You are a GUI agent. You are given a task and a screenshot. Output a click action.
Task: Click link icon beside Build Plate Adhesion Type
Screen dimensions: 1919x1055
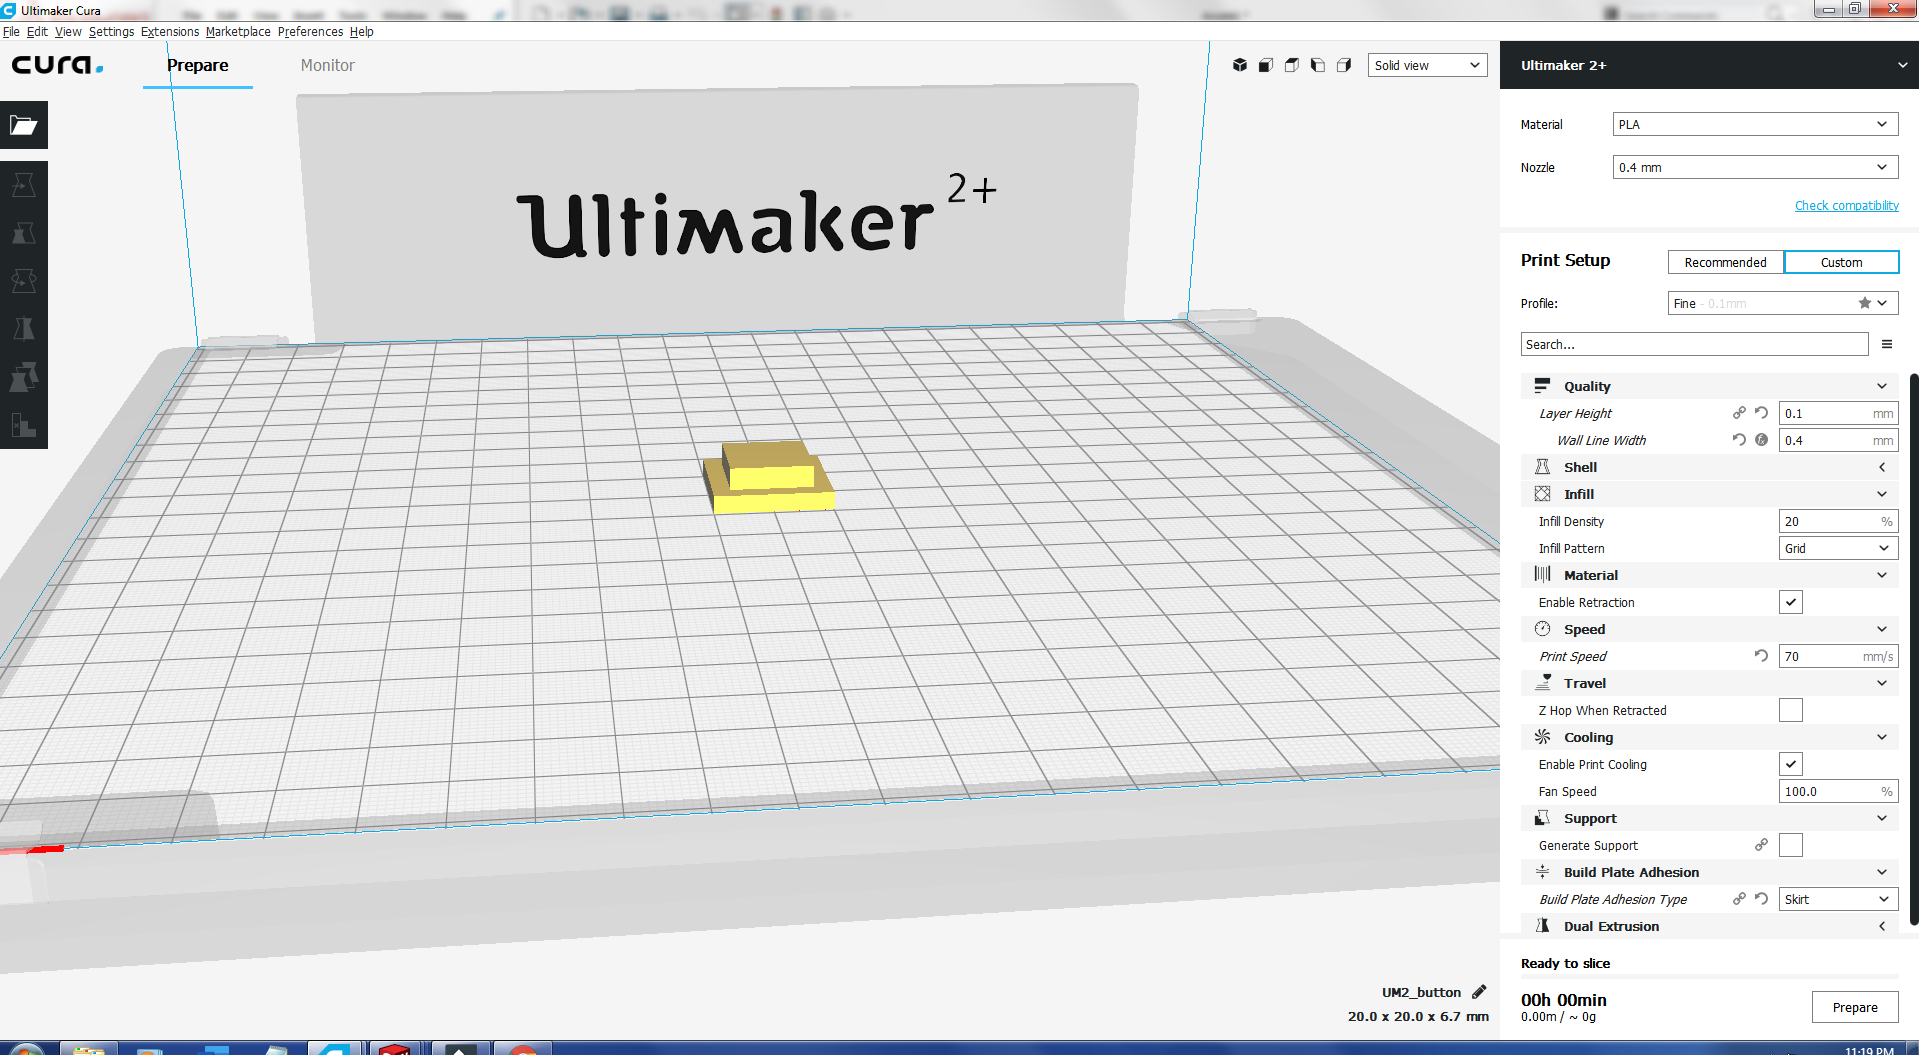coord(1739,899)
